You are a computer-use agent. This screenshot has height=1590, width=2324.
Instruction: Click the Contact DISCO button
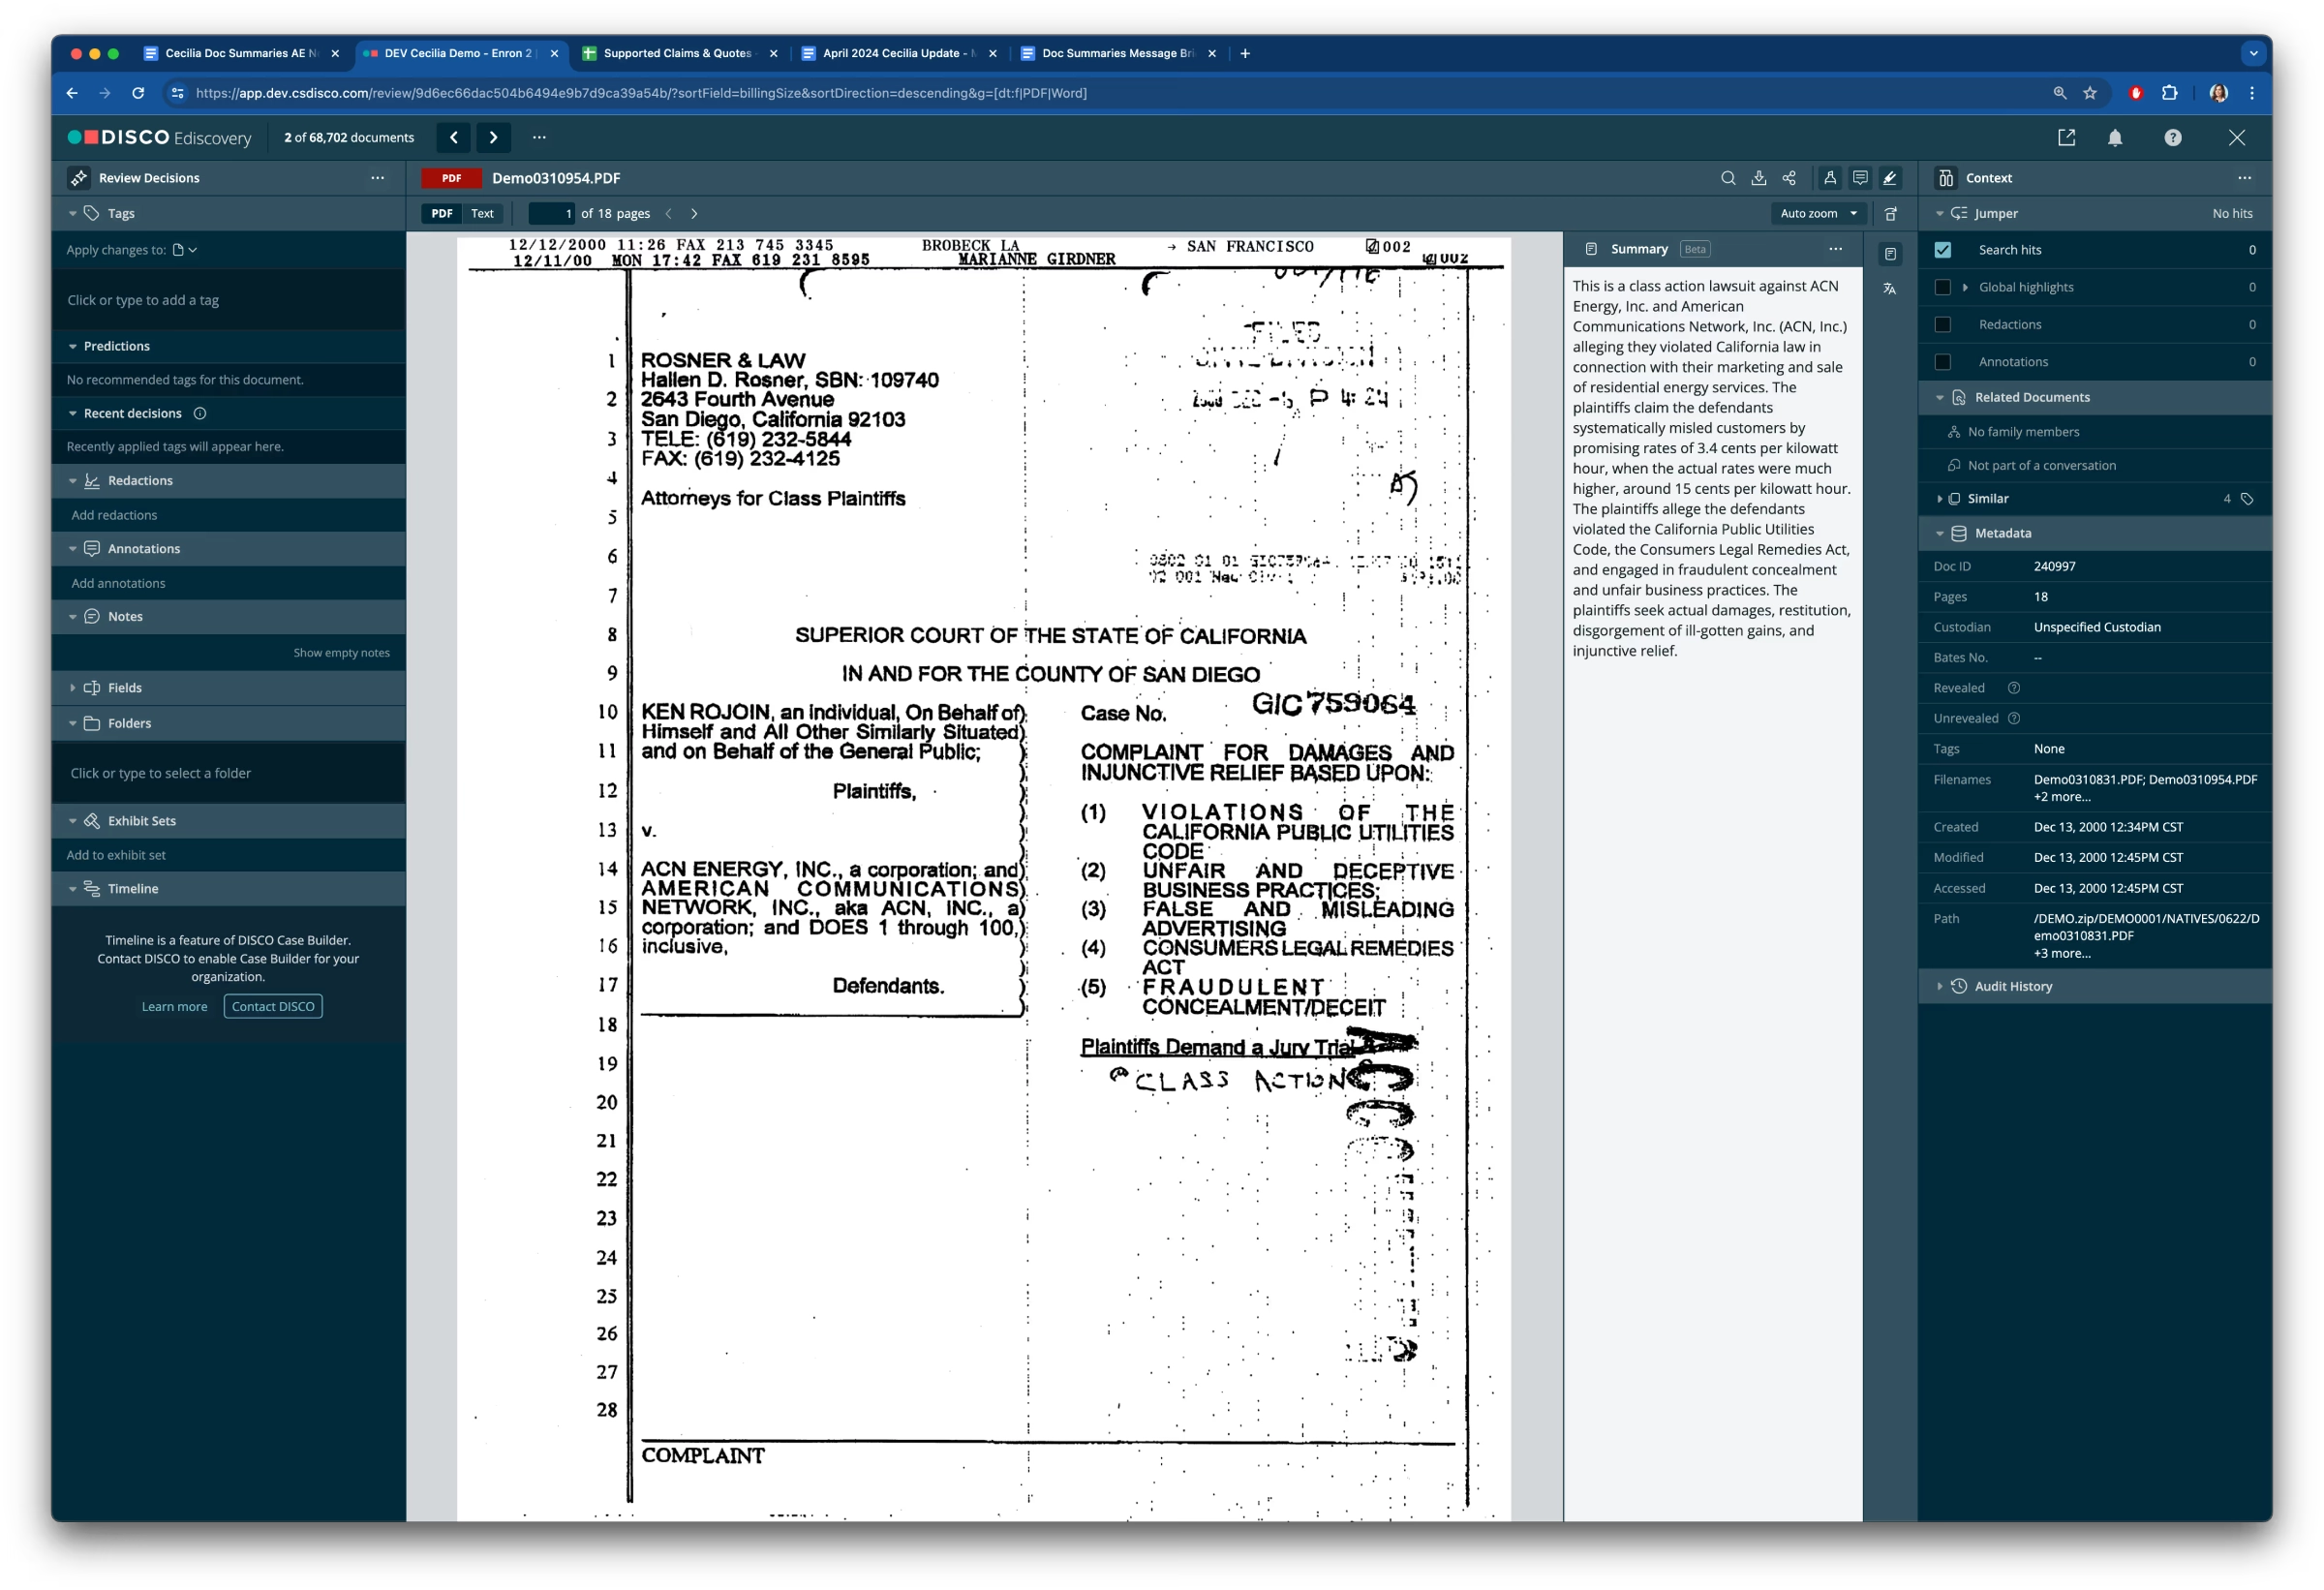pyautogui.click(x=273, y=1007)
